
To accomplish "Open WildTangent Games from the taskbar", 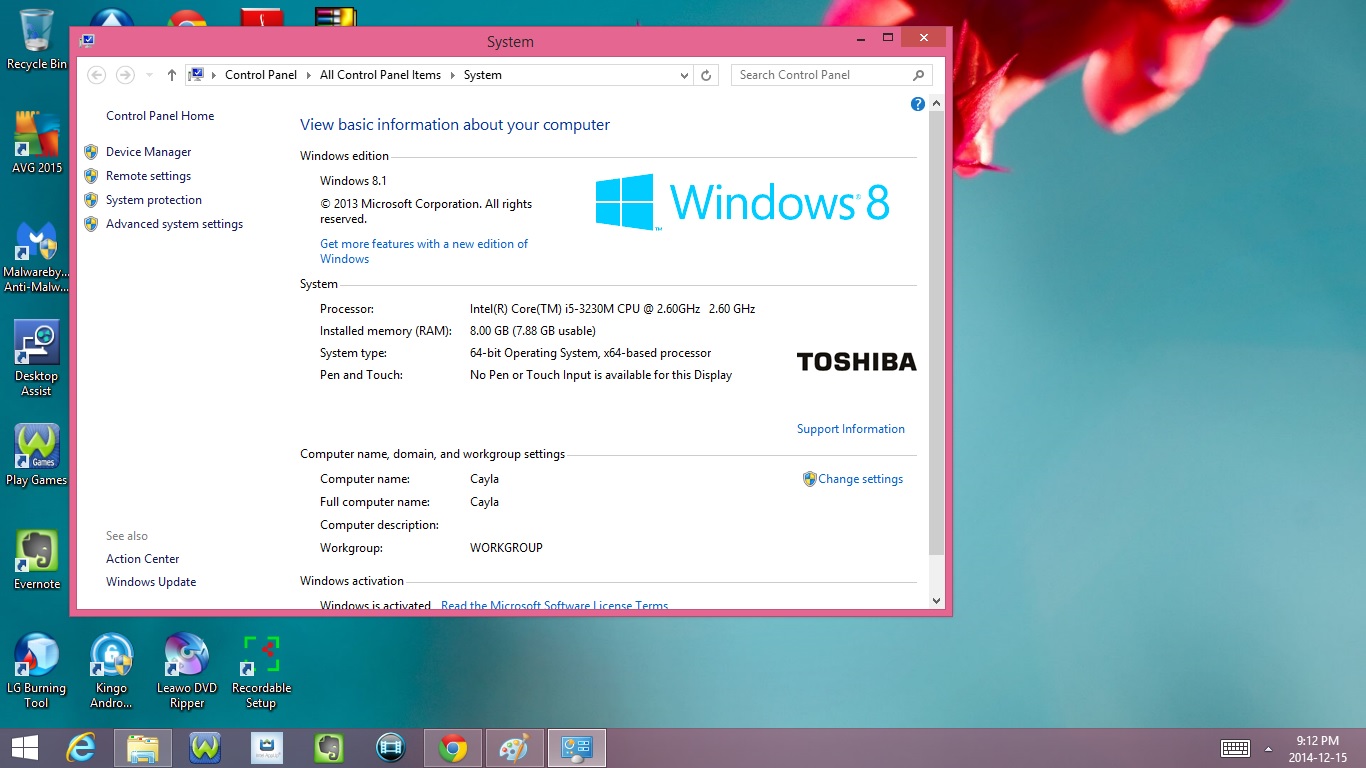I will tap(205, 748).
